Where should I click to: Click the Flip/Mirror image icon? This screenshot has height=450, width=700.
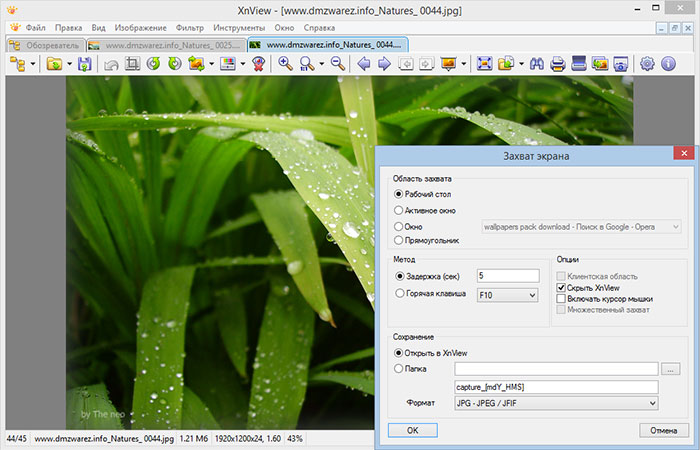[x=196, y=64]
